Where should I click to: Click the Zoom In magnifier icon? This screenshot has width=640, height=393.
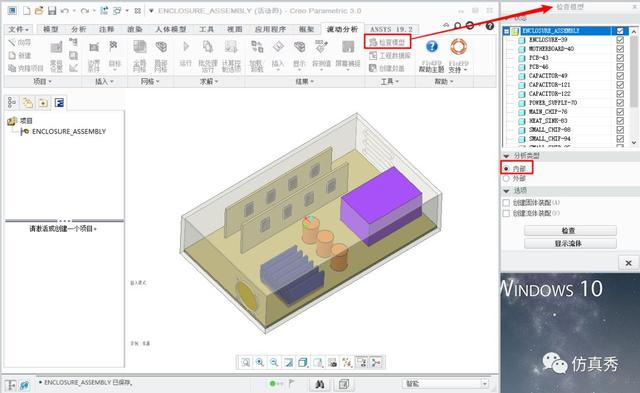tap(260, 362)
